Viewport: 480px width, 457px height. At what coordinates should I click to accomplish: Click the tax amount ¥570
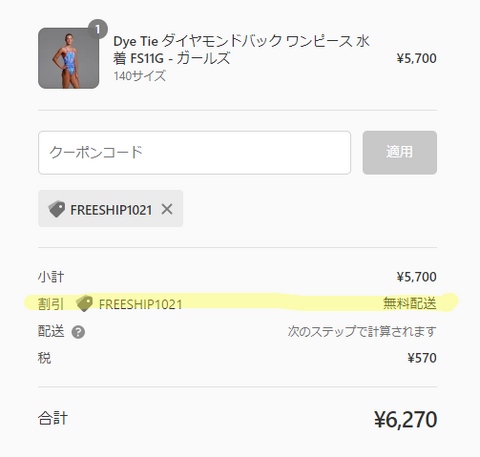coord(422,358)
